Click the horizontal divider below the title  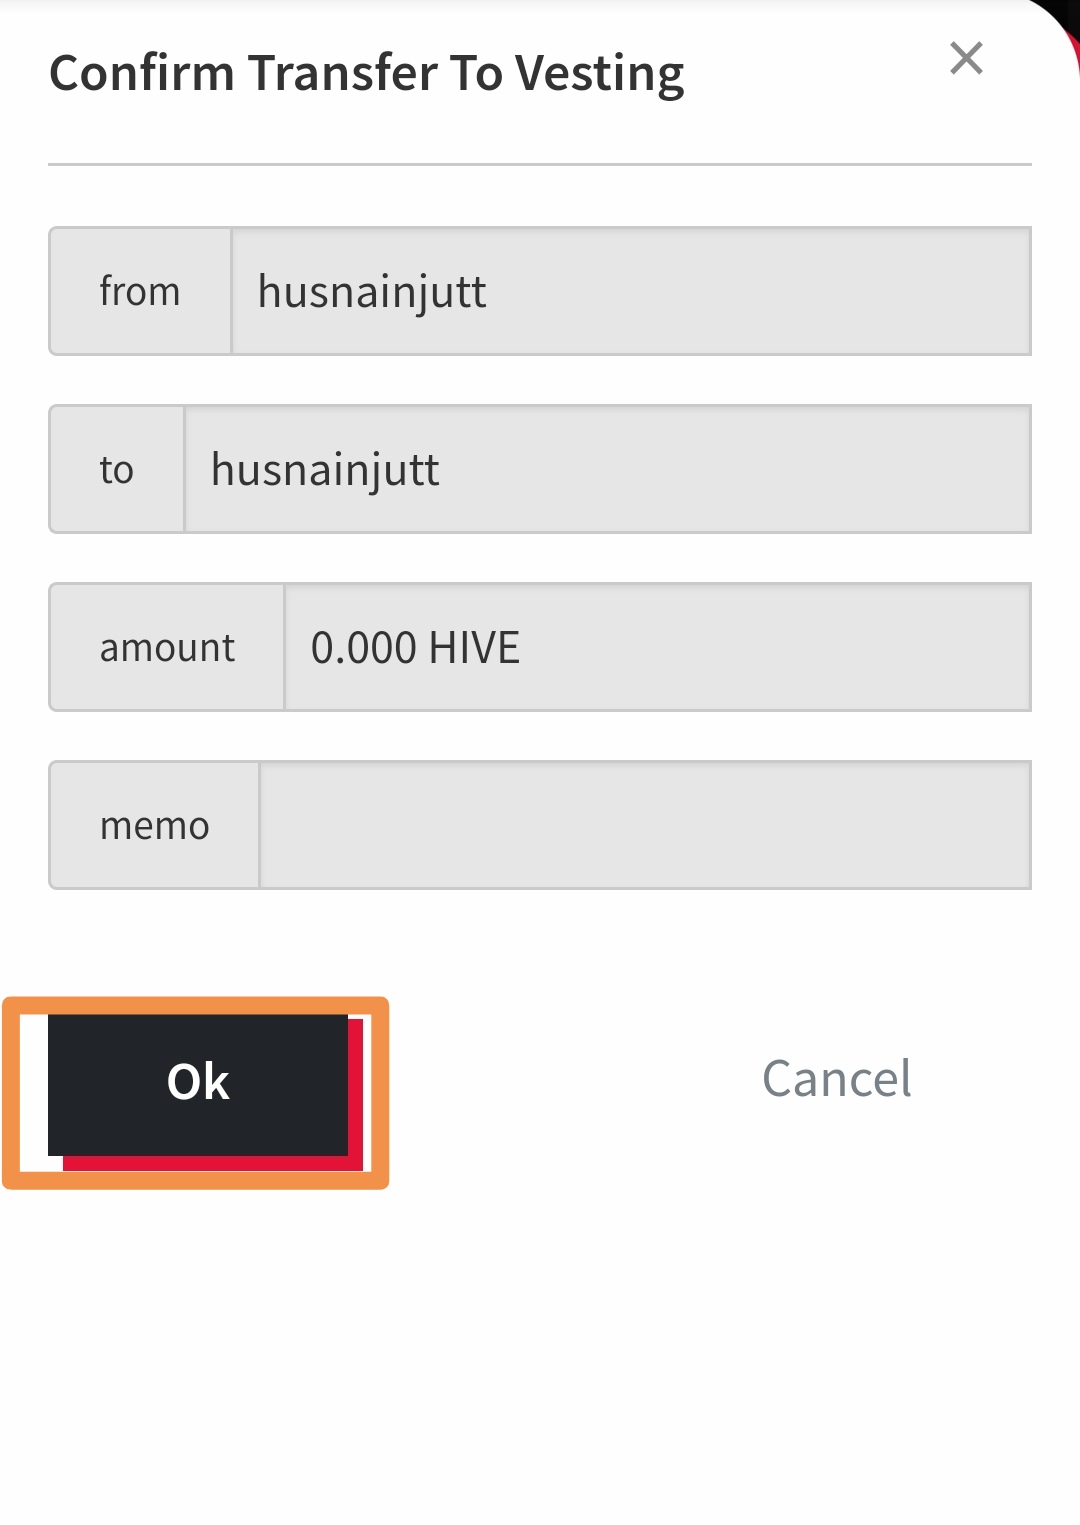pos(540,164)
